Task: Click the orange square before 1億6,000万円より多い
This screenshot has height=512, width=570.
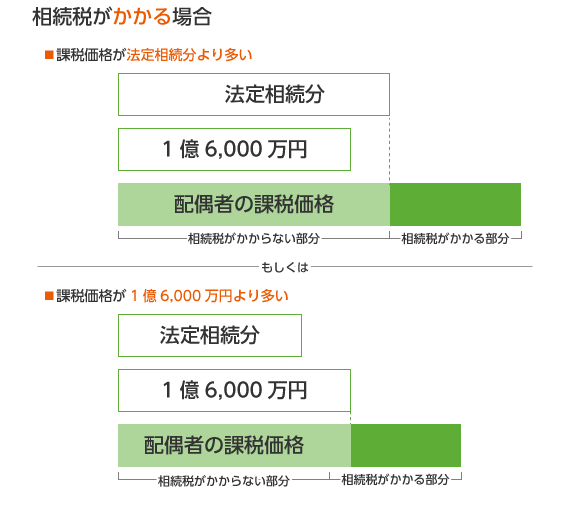Action: (x=49, y=296)
